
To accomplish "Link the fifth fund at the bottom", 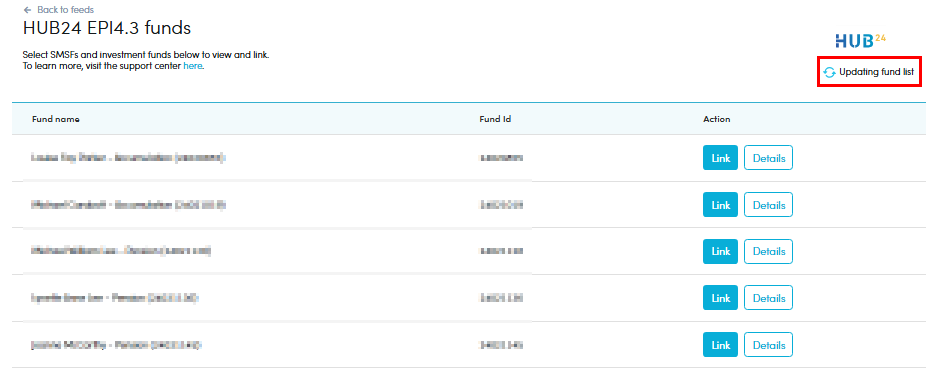I will 720,345.
